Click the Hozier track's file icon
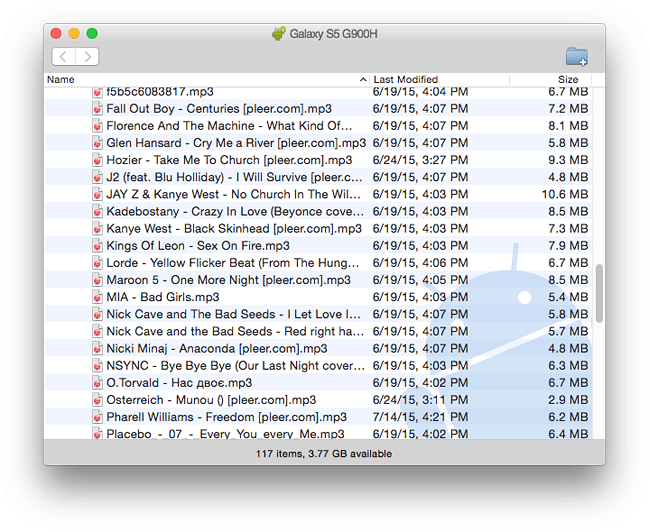This screenshot has width=650, height=532. click(97, 160)
